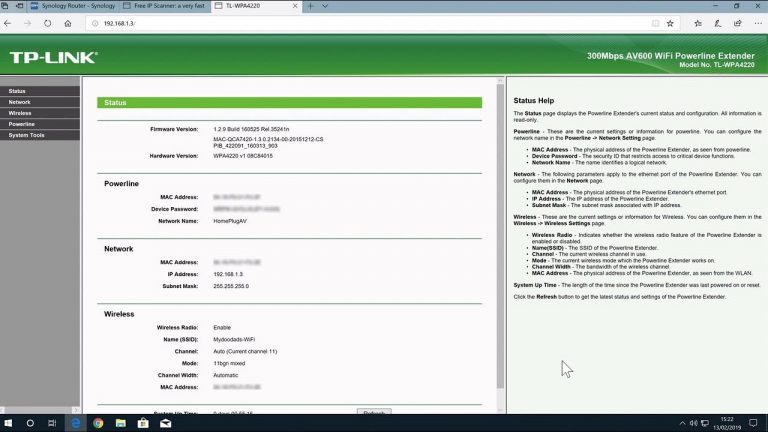Close the TL-WPA4220 tab
The width and height of the screenshot is (768, 432).
tap(295, 6)
